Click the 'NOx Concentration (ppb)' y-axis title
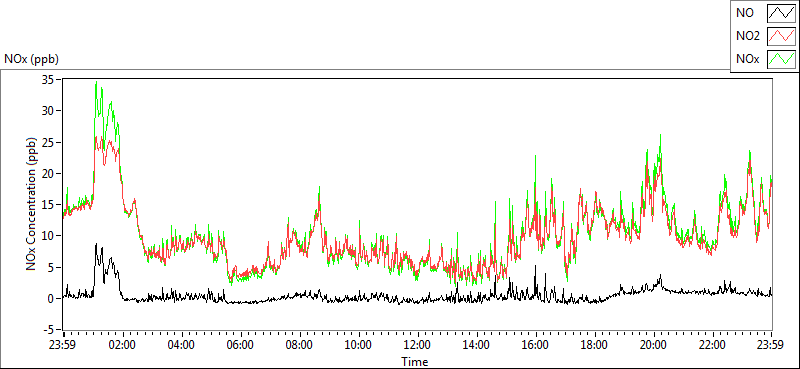Image resolution: width=800 pixels, height=369 pixels. [32, 204]
